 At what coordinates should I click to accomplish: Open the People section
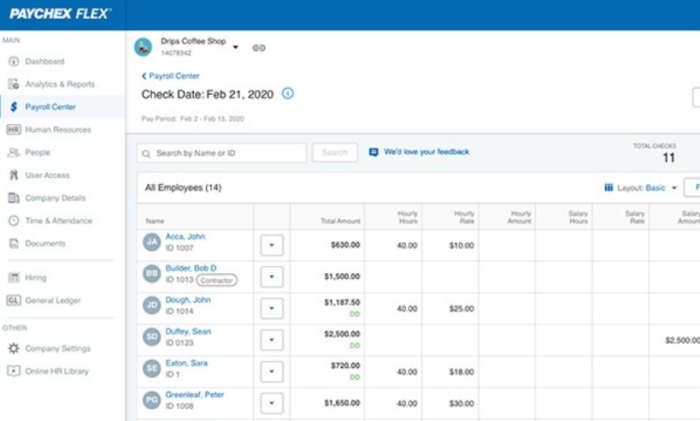38,152
